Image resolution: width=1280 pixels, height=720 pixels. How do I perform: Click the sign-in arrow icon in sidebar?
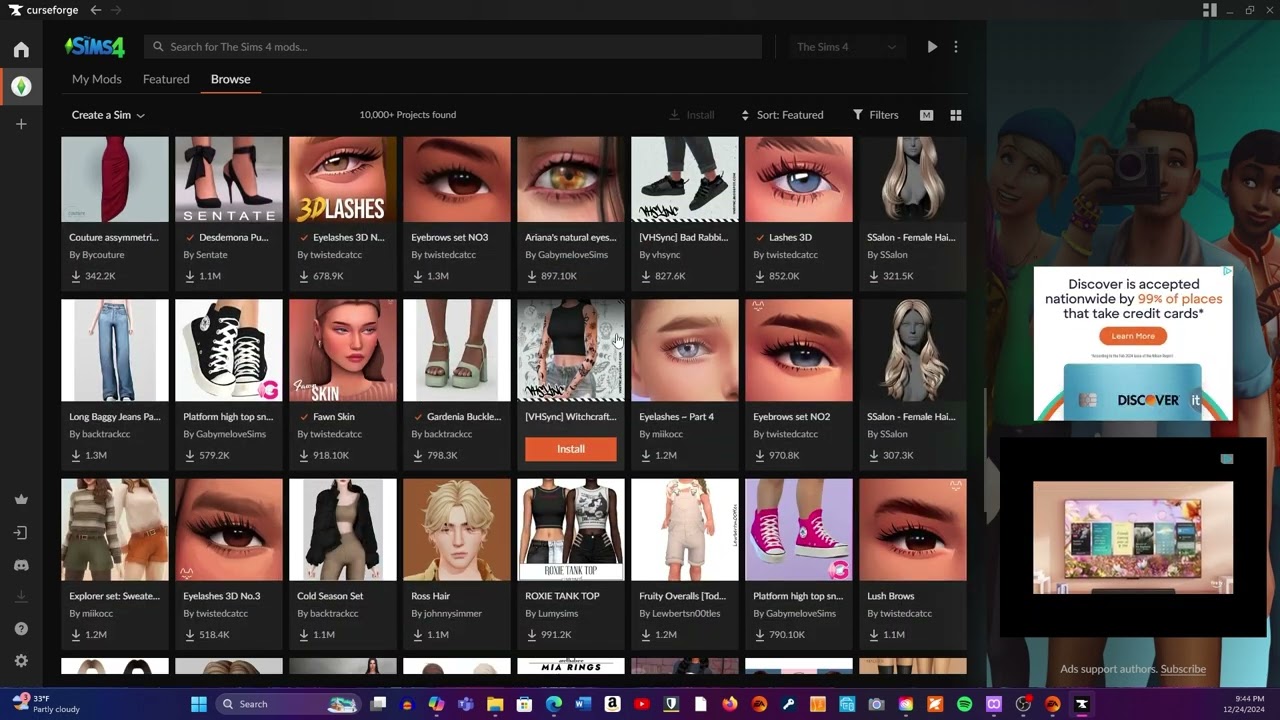[21, 533]
